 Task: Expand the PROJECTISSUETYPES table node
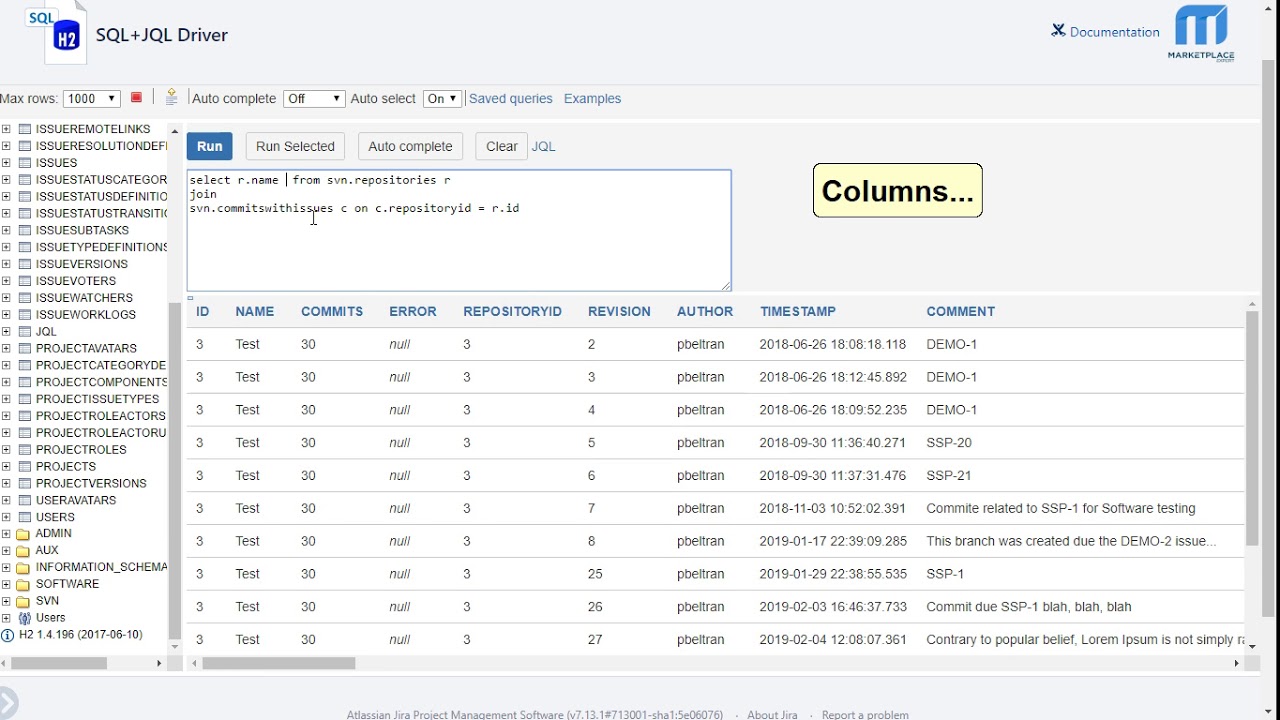[x=6, y=399]
